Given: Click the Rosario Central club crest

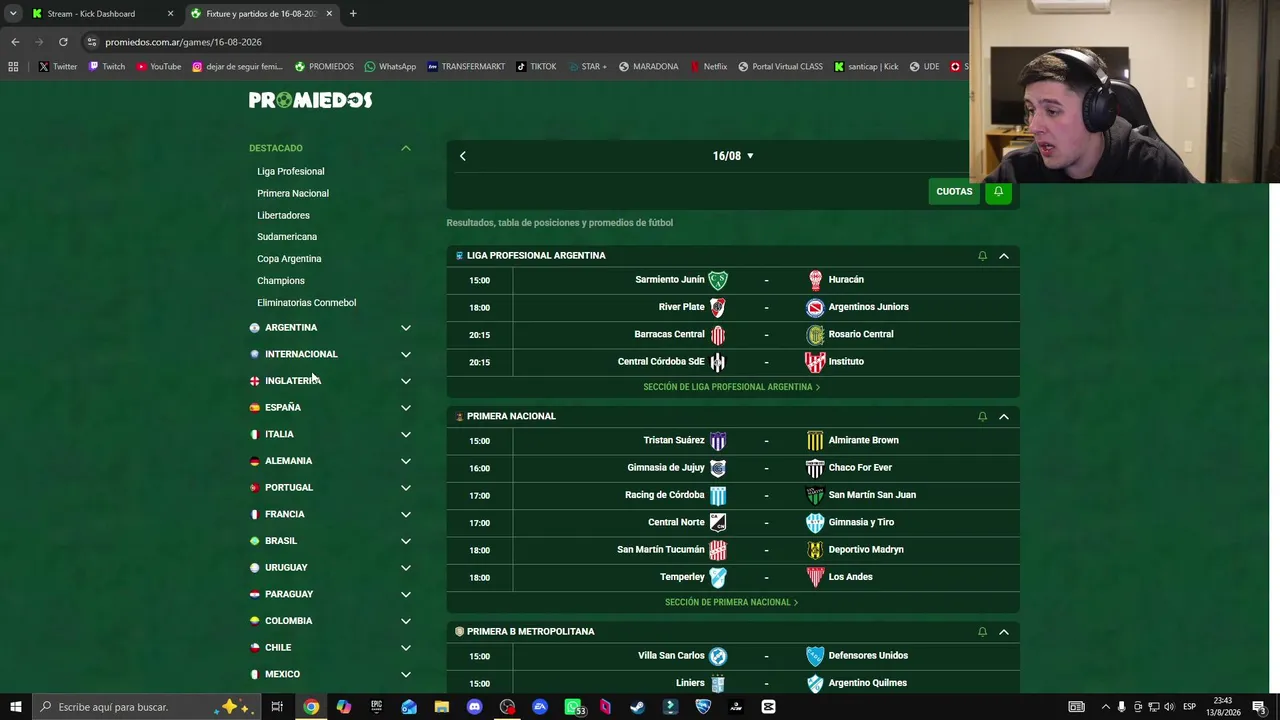Looking at the screenshot, I should point(815,335).
